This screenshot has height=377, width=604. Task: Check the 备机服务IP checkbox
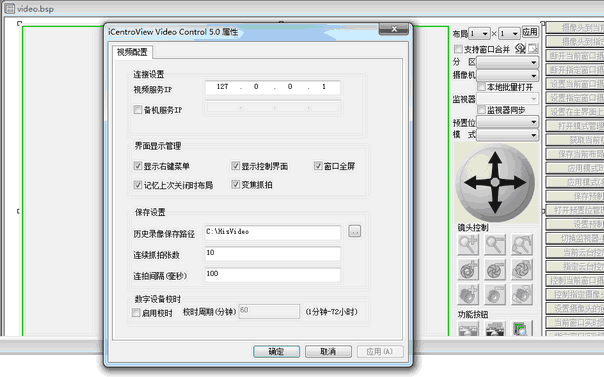pyautogui.click(x=138, y=109)
